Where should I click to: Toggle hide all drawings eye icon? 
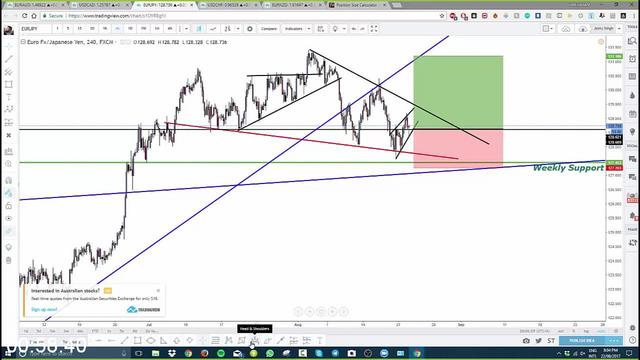[x=9, y=218]
